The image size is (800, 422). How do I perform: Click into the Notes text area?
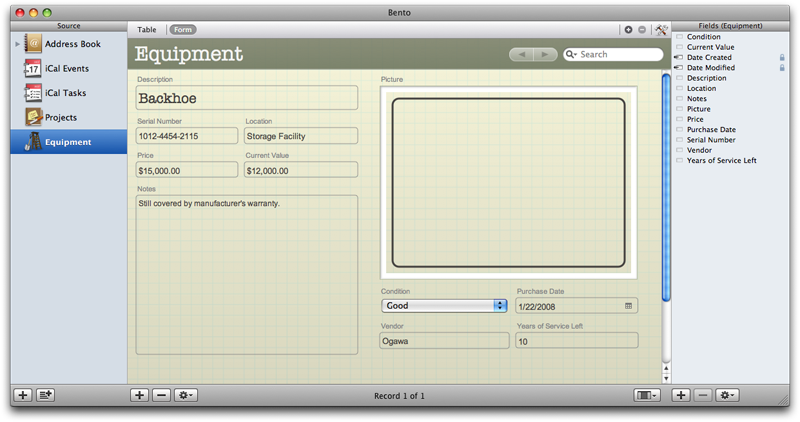pos(247,275)
